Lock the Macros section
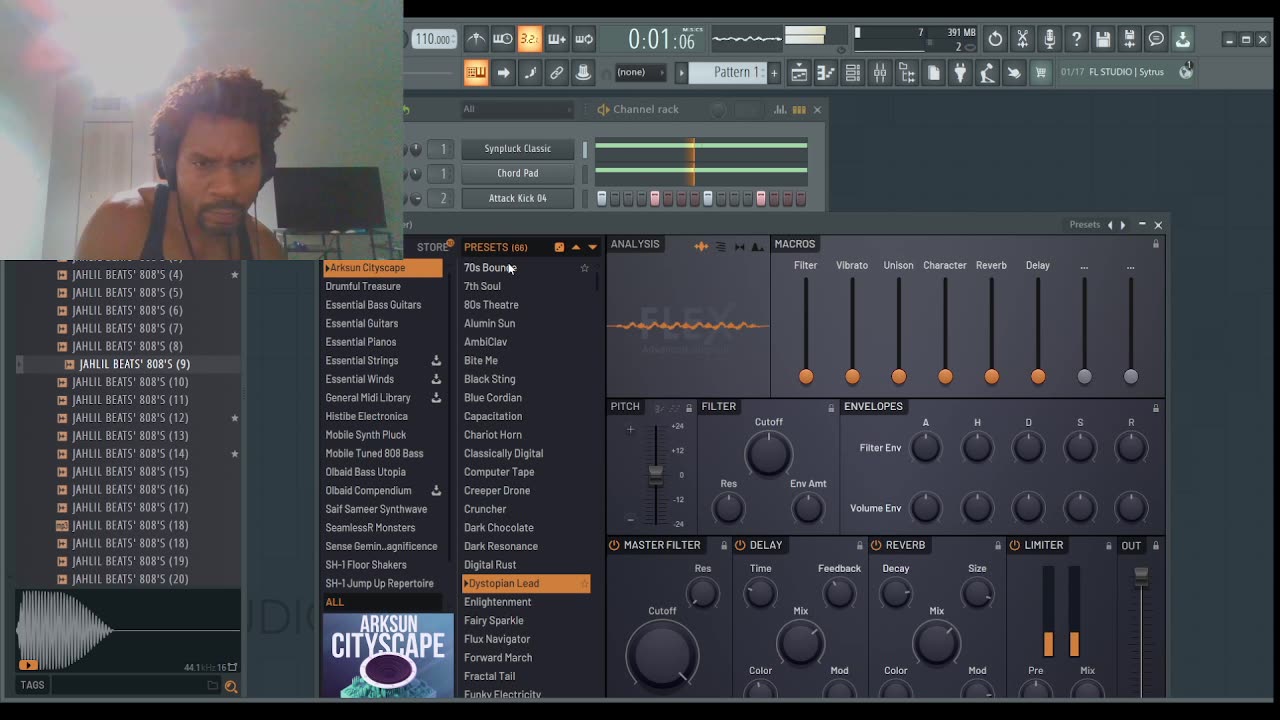This screenshot has height=720, width=1280. 1156,244
